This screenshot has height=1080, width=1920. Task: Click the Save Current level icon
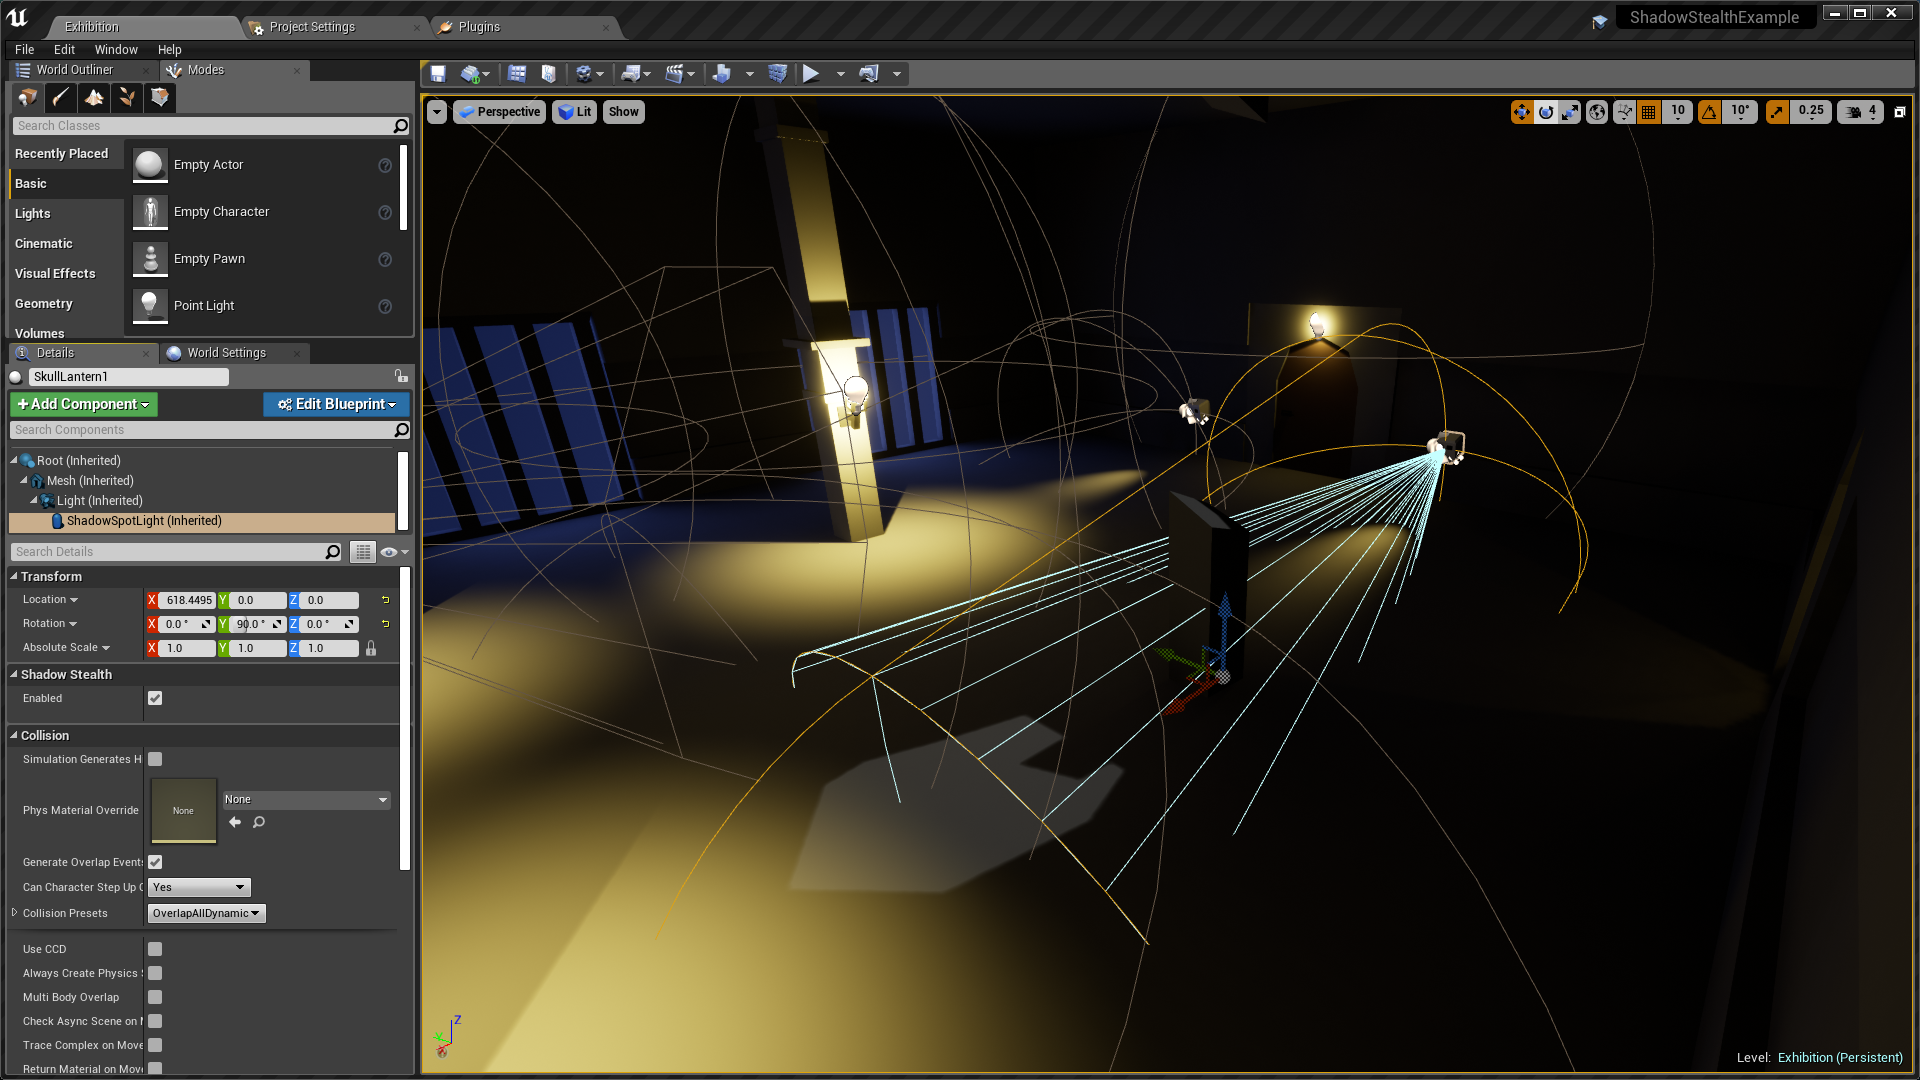(438, 74)
